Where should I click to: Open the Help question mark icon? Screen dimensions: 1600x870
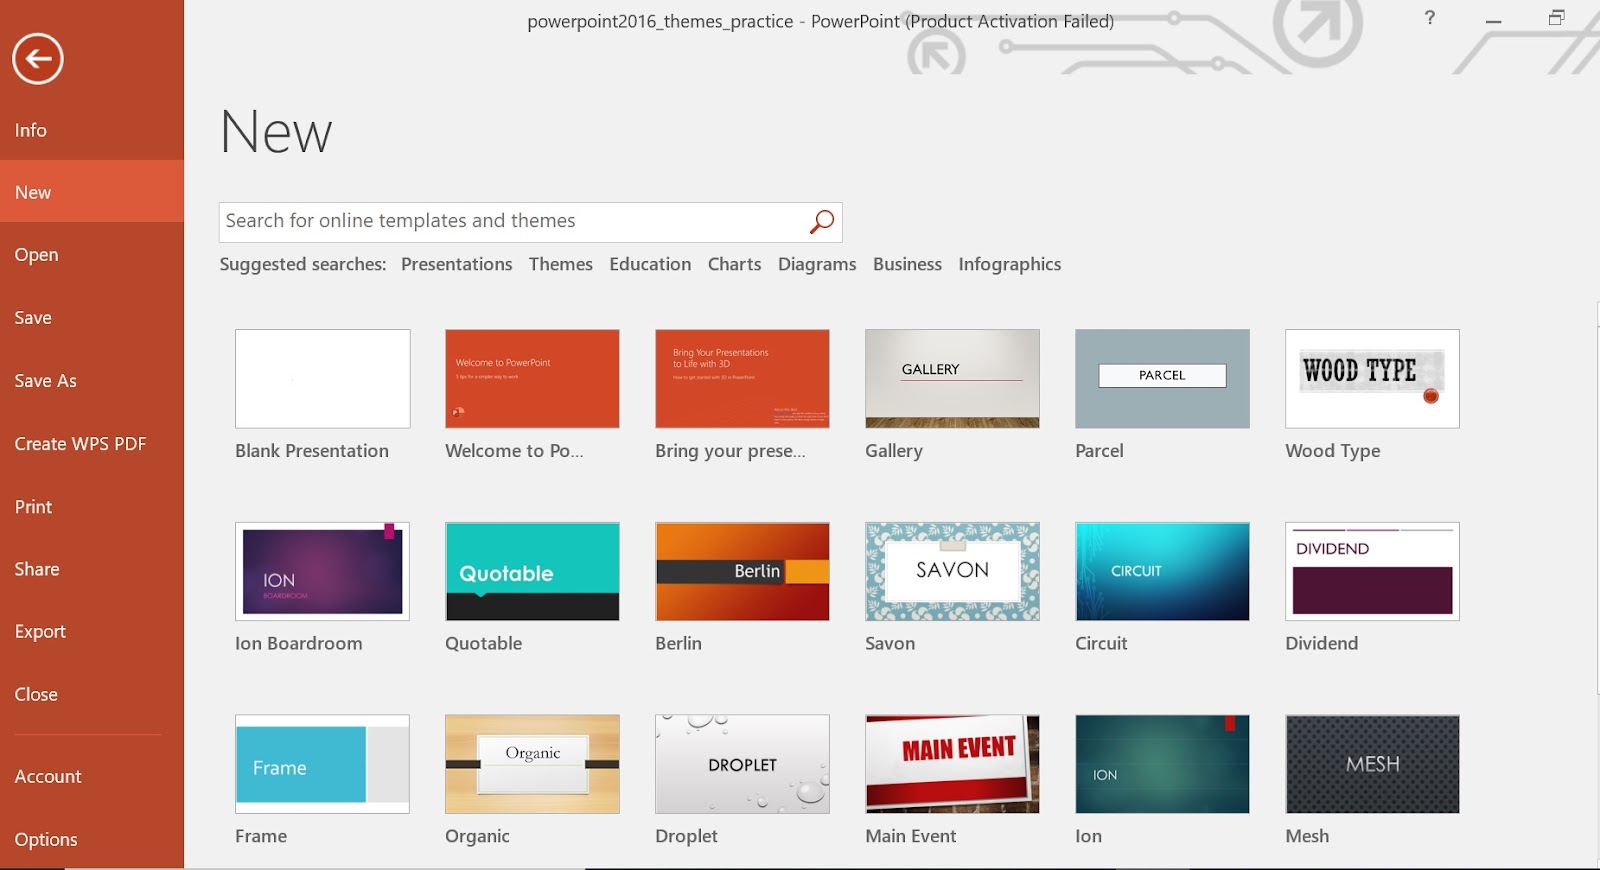(1430, 18)
